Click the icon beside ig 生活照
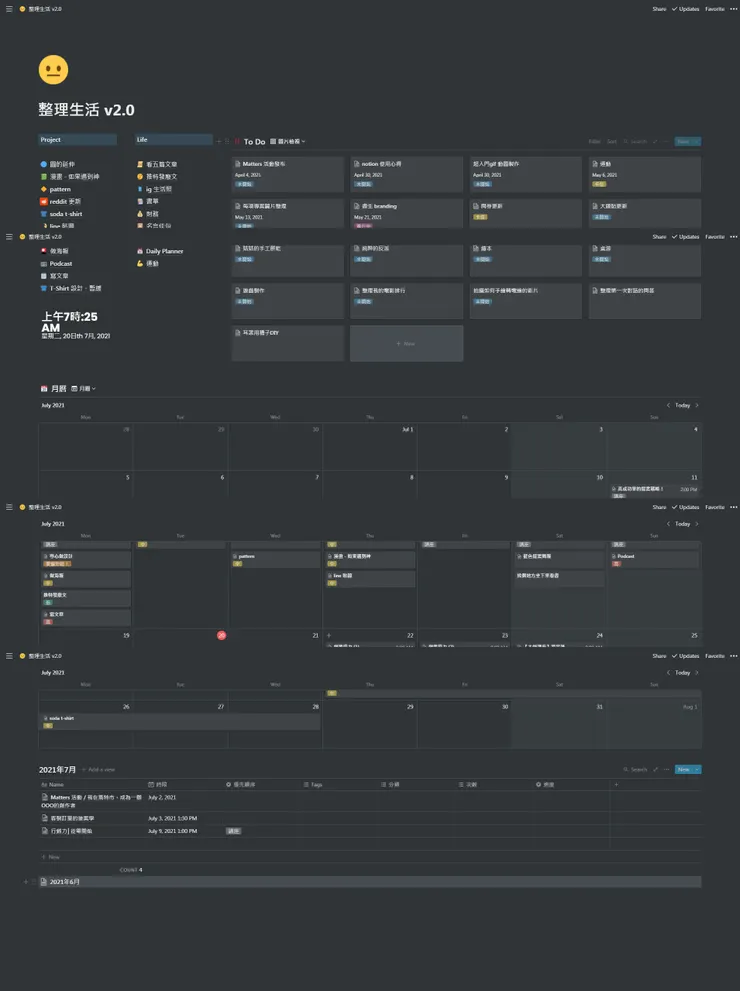This screenshot has height=991, width=740. (140, 189)
